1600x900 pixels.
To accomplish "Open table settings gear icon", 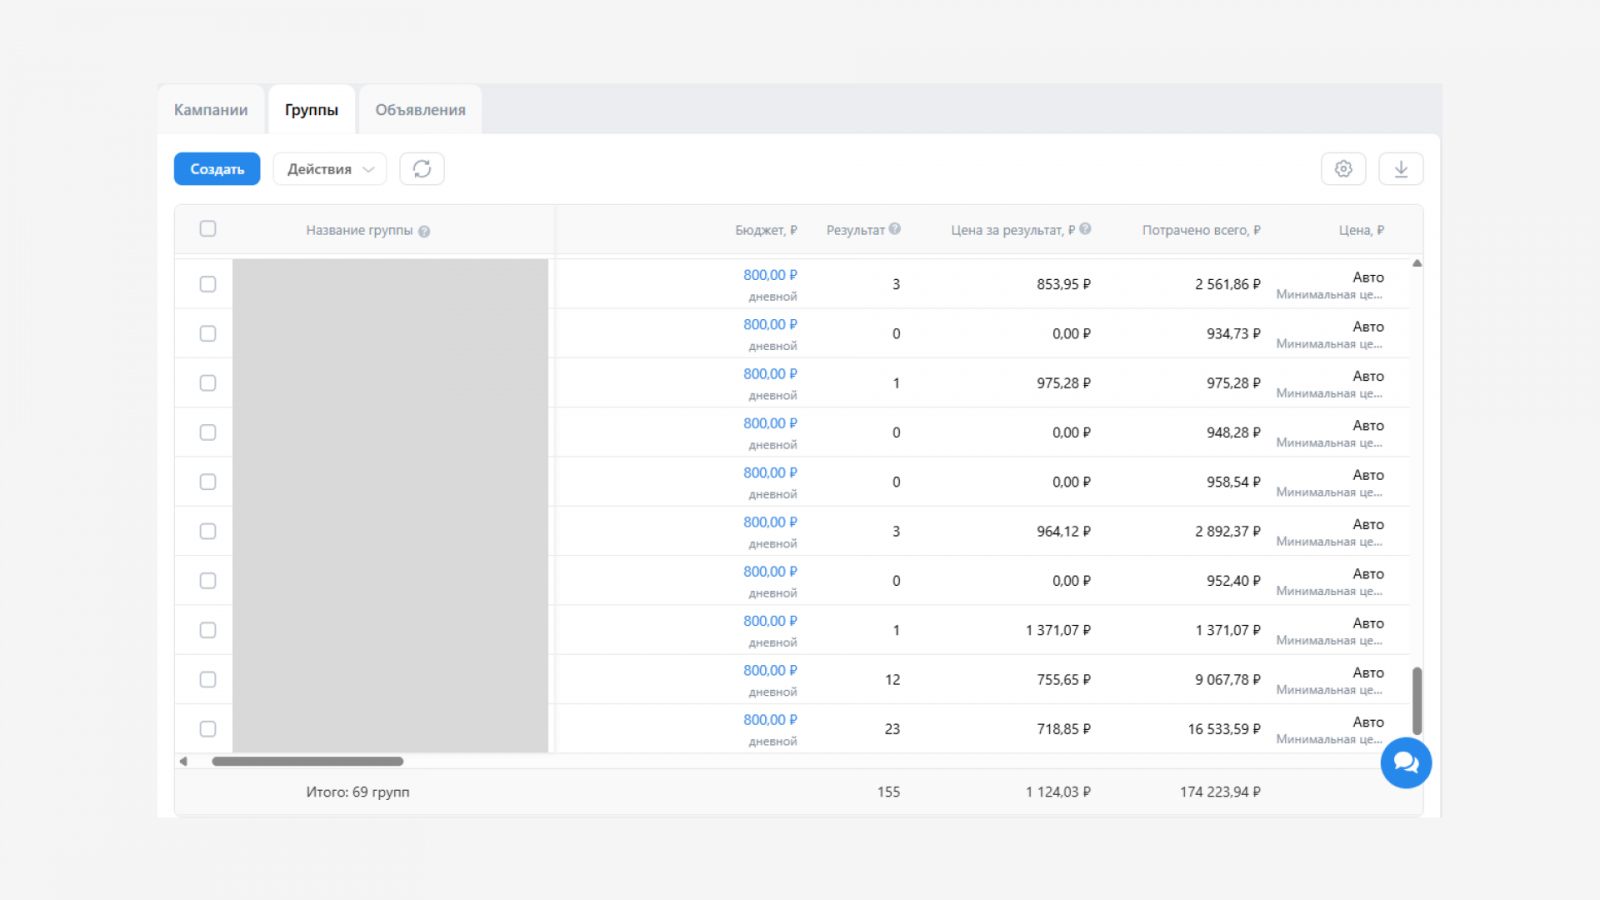I will coord(1343,169).
